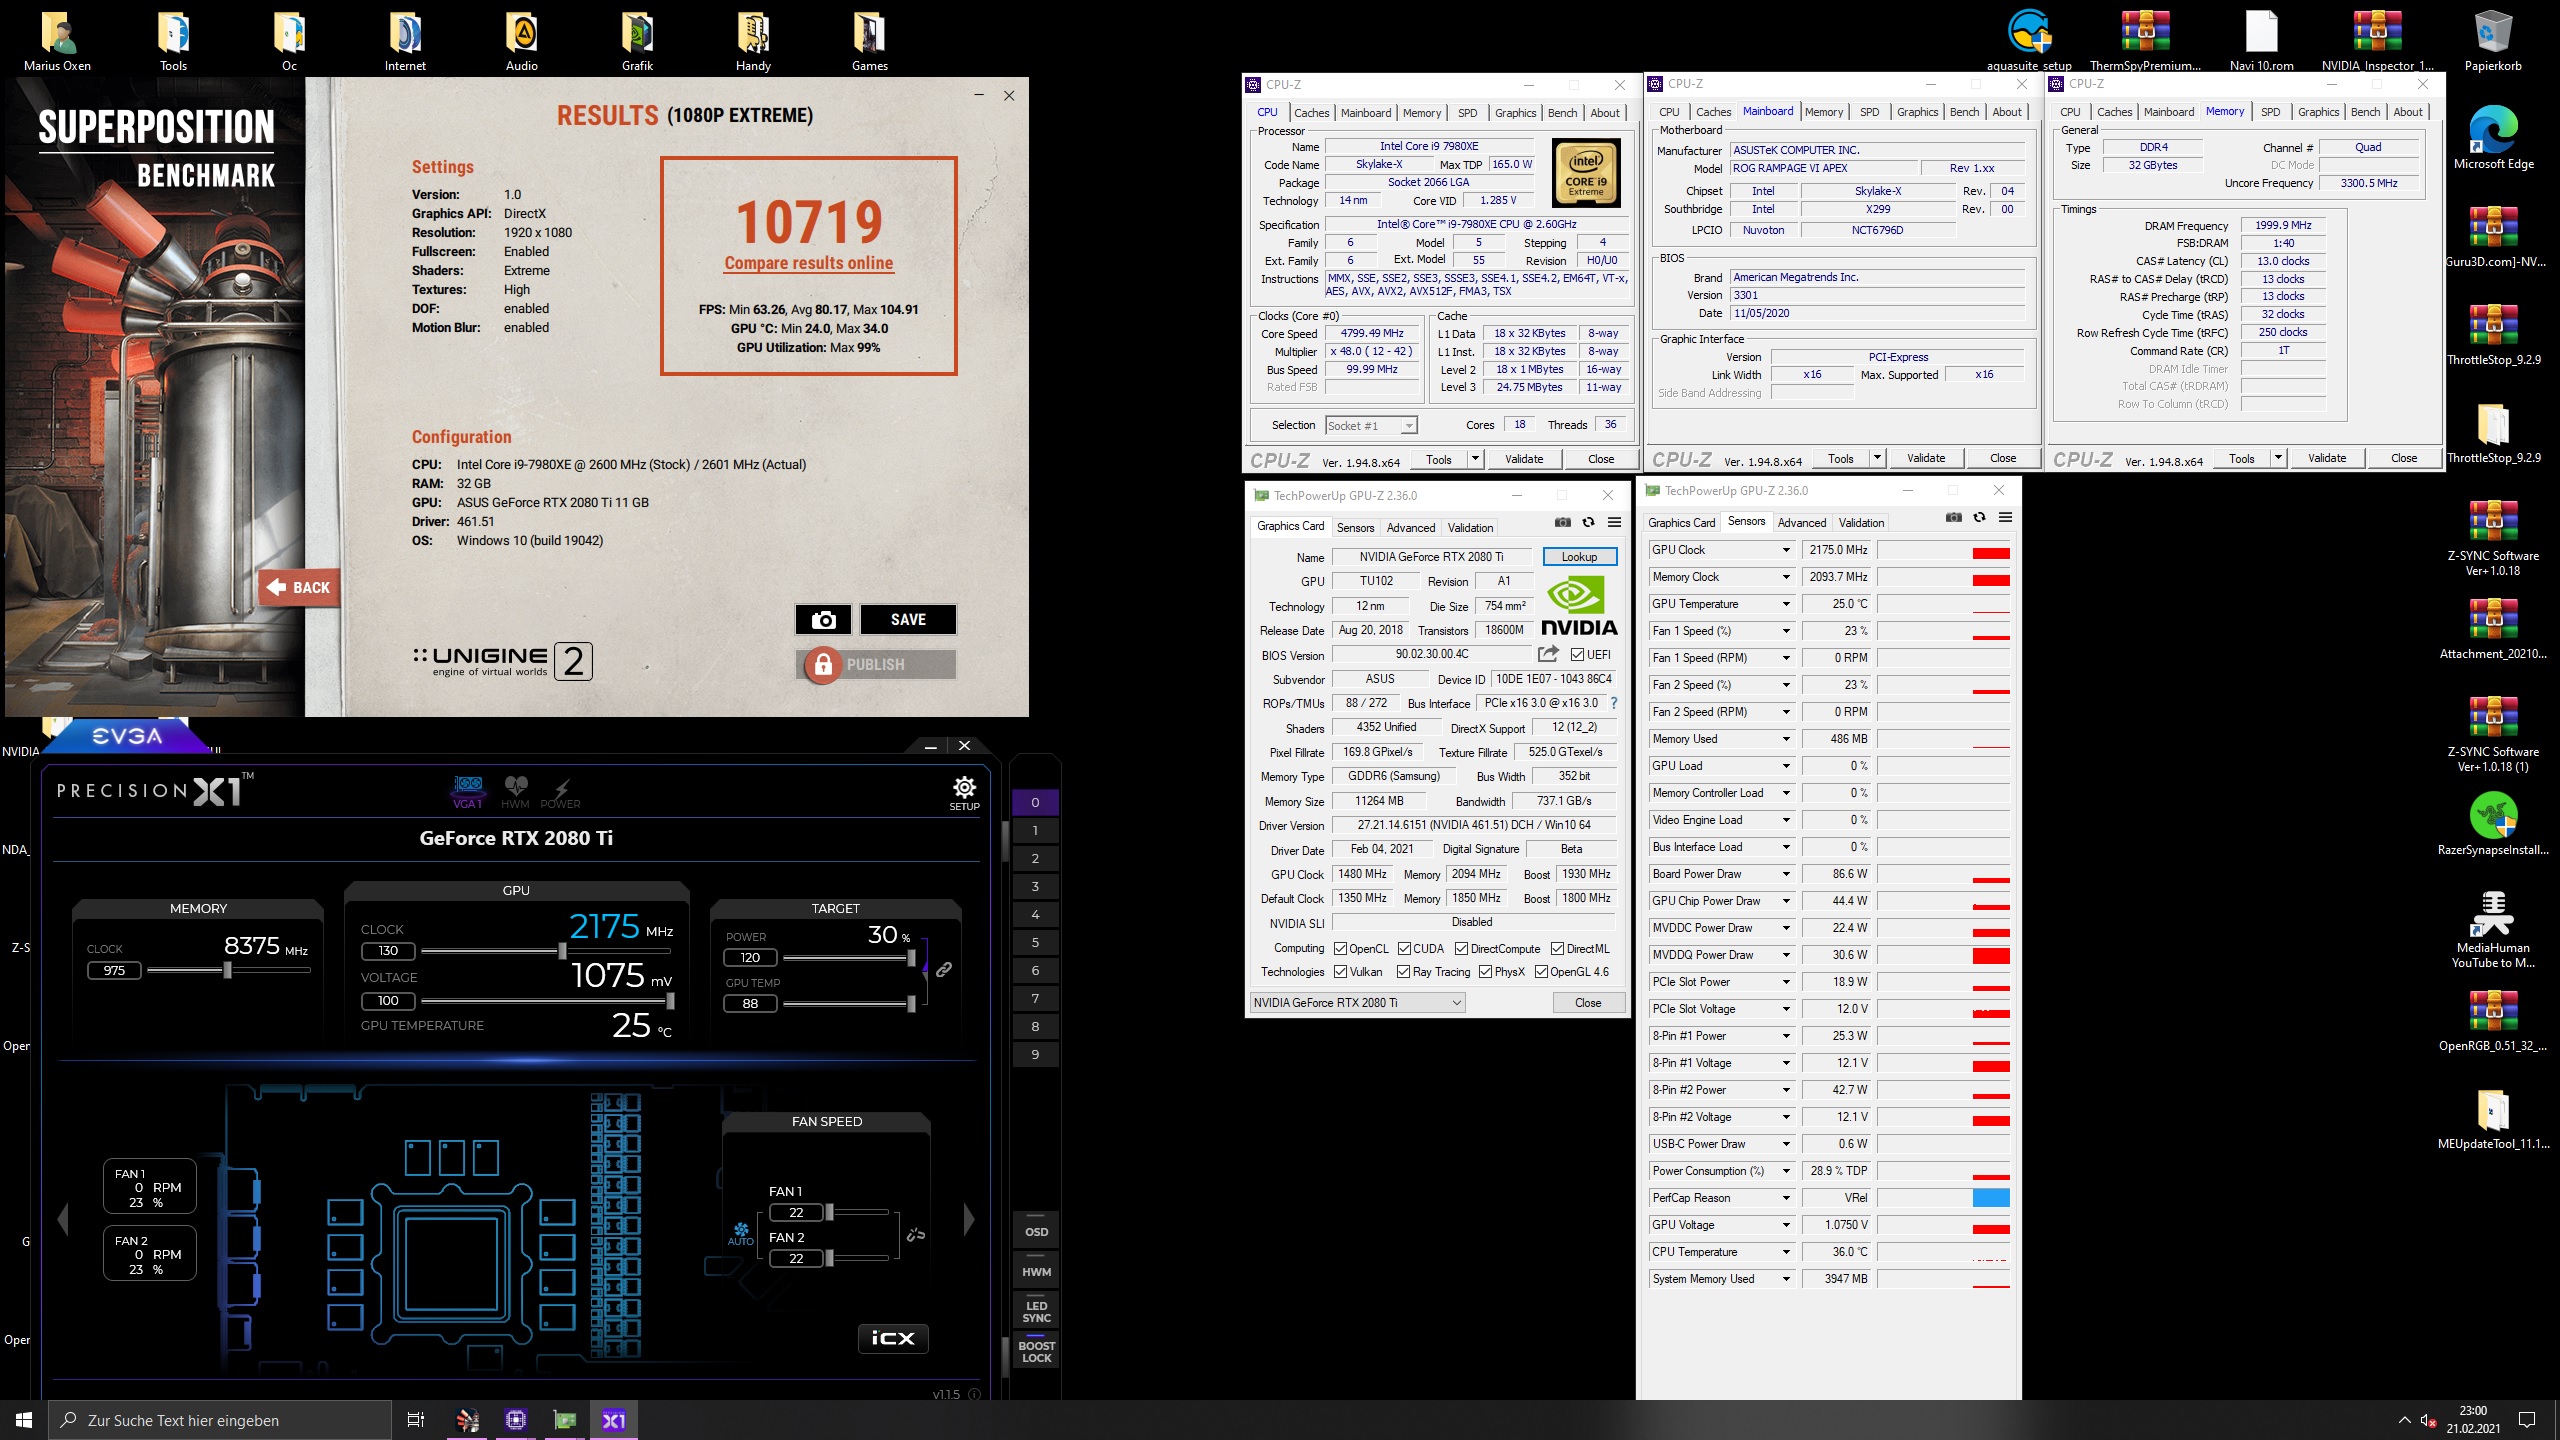Viewport: 2560px width, 1440px height.
Task: Click SAVE button in Superposition results
Action: point(908,620)
